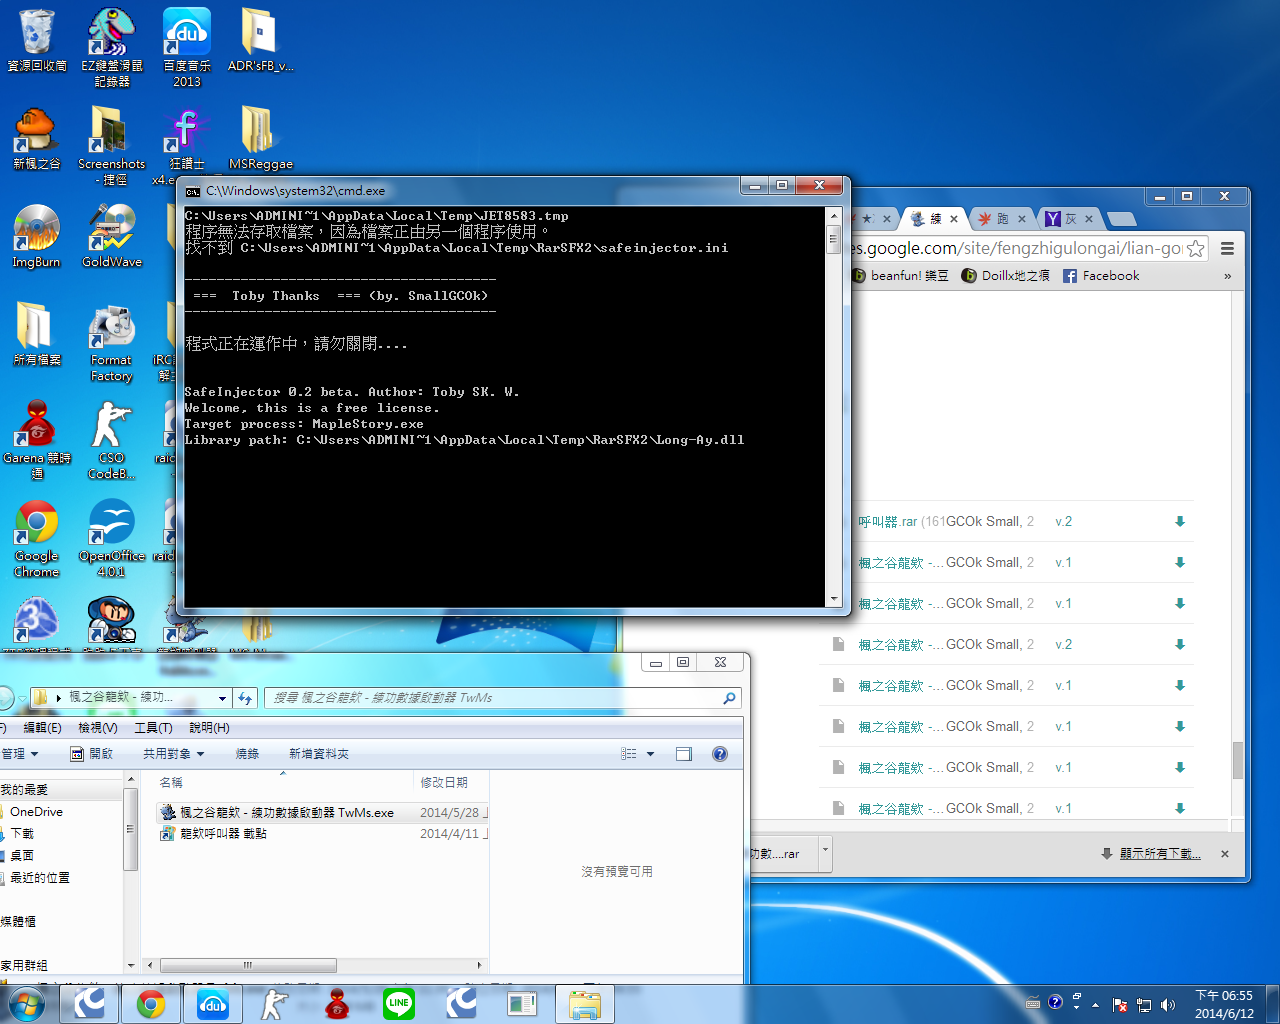This screenshot has height=1024, width=1280.
Task: Click the Explorer refresh button
Action: [x=245, y=698]
